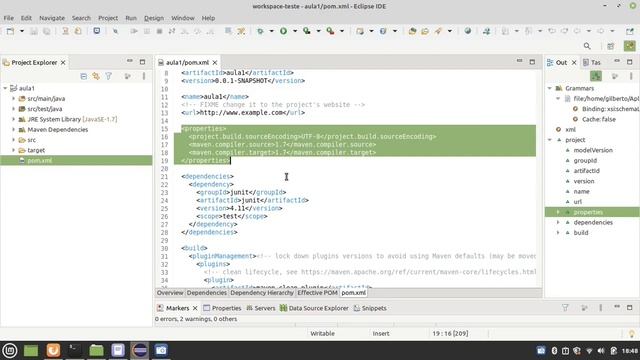This screenshot has width=640, height=360.
Task: Open the Help menu
Action: click(x=208, y=18)
